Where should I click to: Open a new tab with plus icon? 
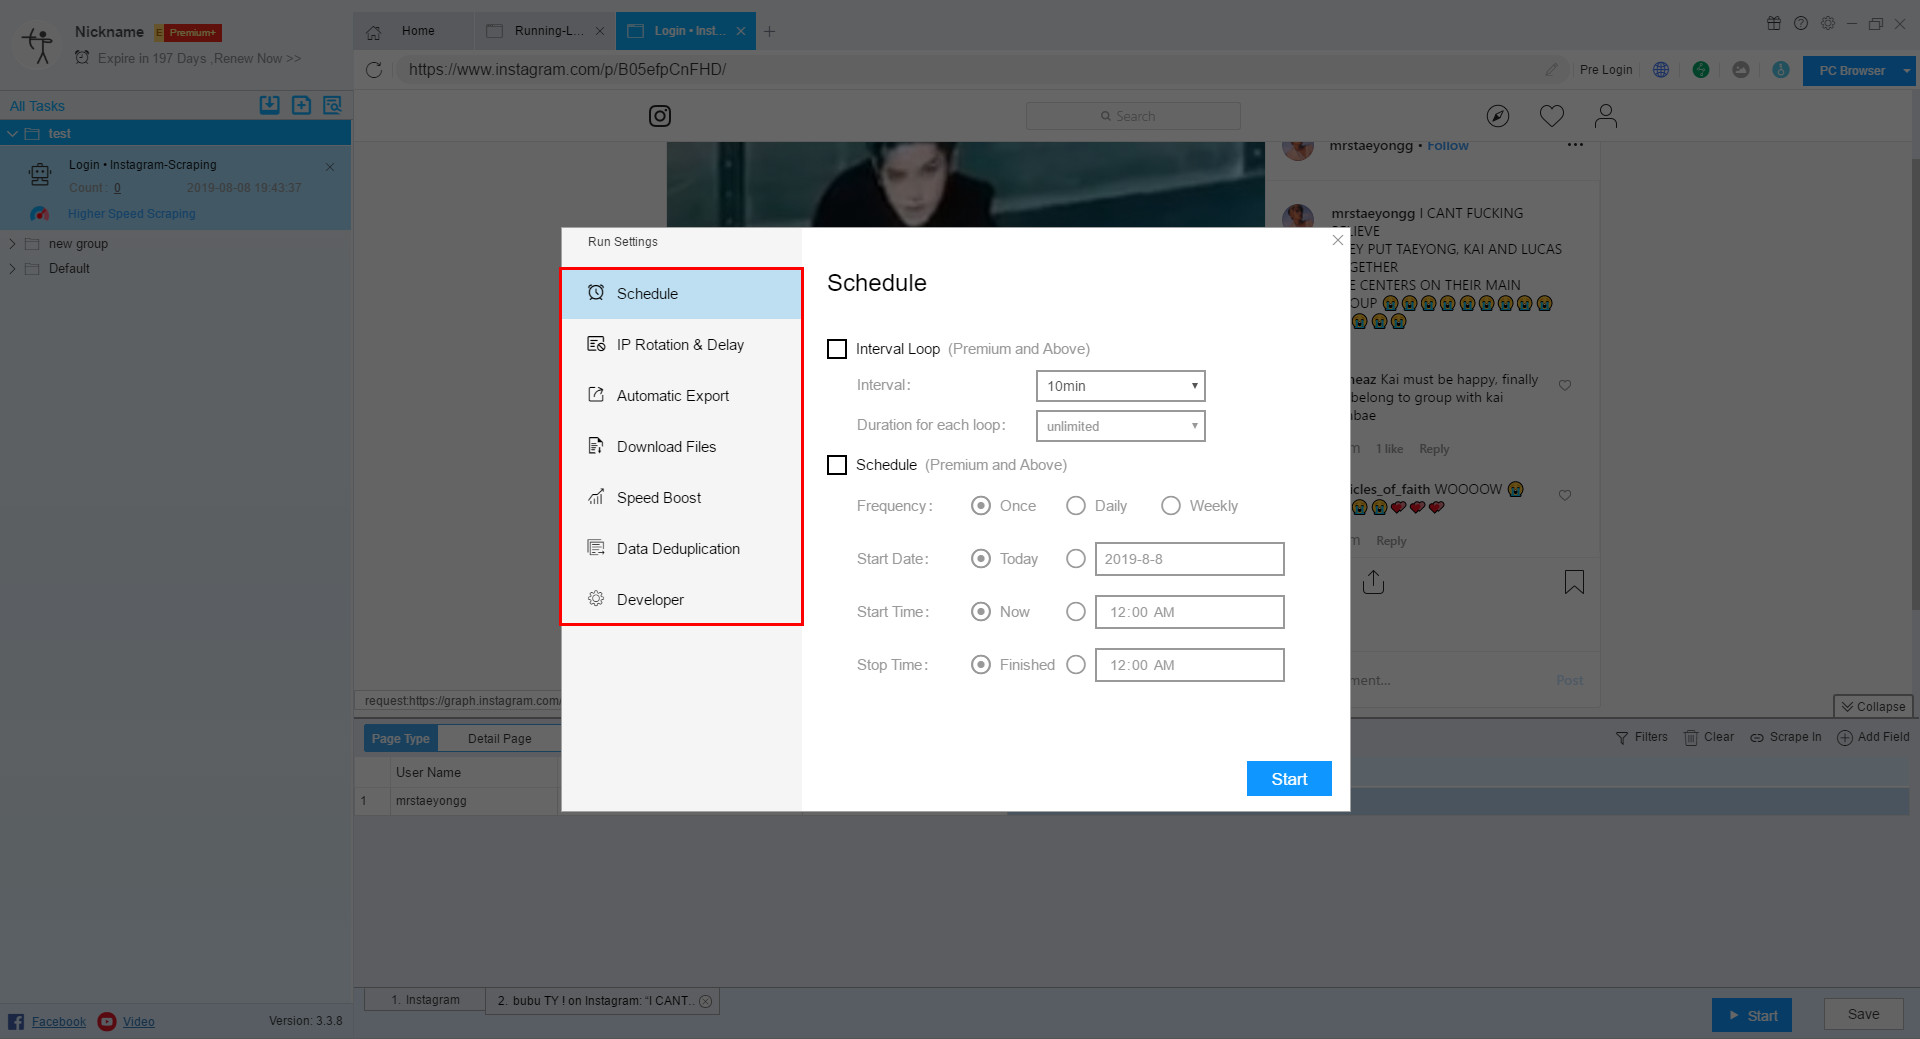pyautogui.click(x=769, y=32)
